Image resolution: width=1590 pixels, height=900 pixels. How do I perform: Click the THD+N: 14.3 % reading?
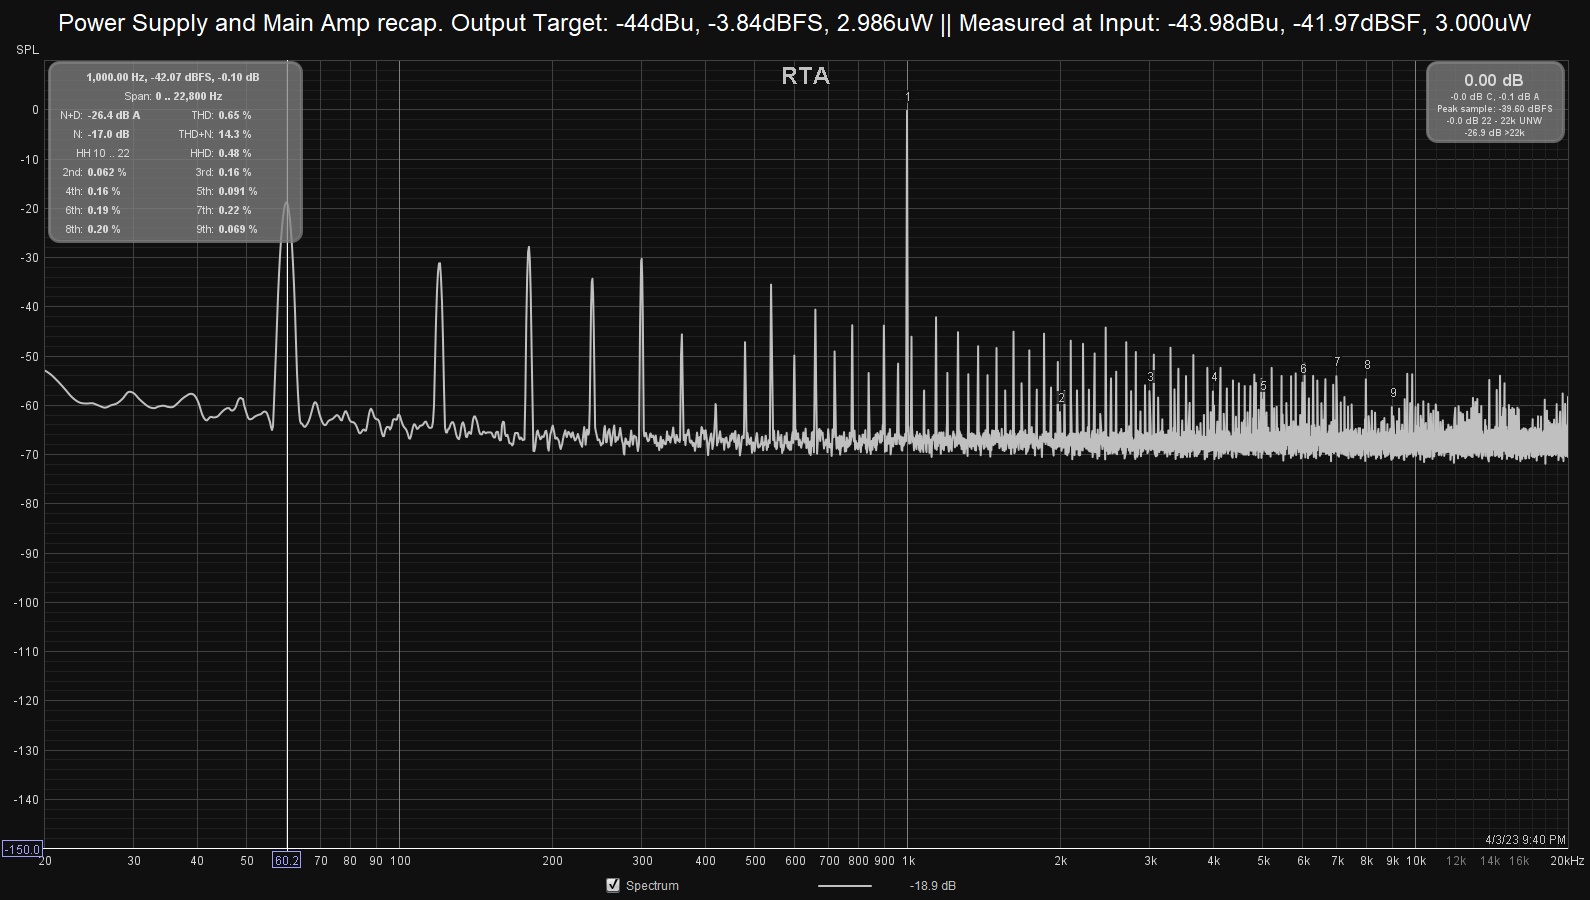[x=215, y=134]
